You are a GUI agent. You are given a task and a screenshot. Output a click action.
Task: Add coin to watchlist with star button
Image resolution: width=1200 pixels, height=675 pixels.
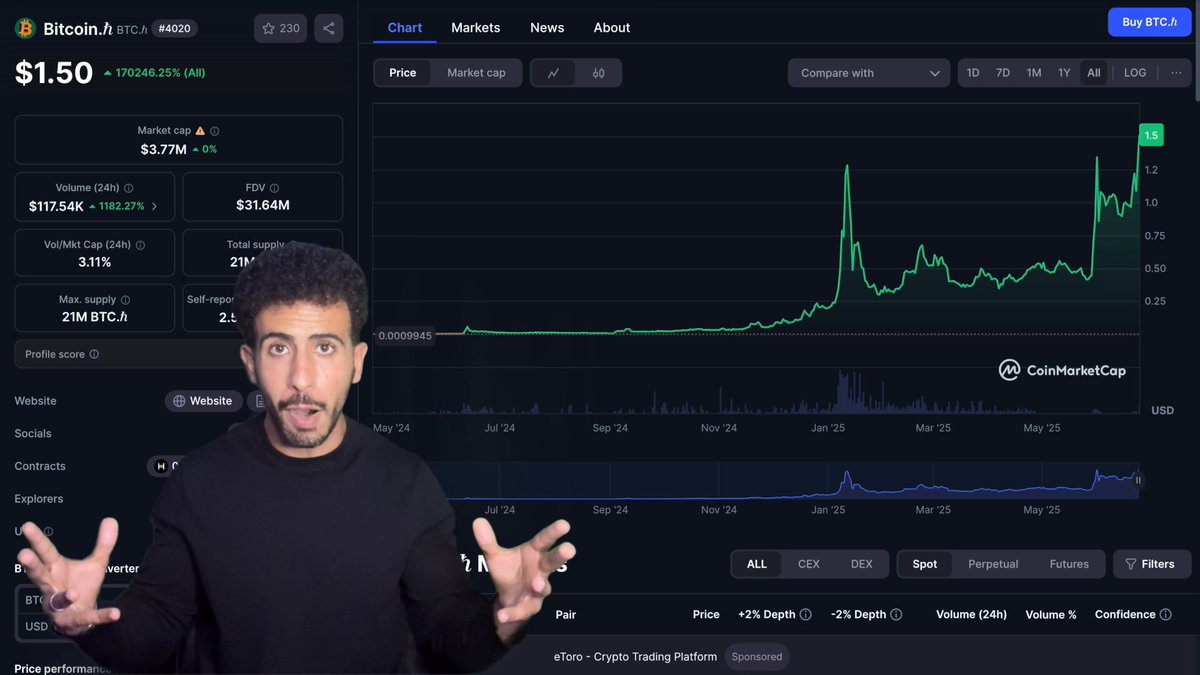(x=280, y=28)
